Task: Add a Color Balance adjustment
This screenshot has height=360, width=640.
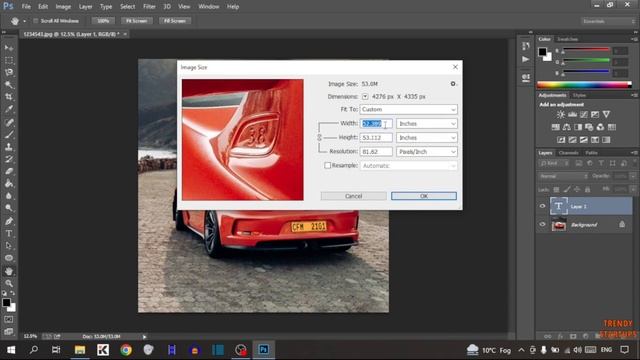Action: [x=567, y=127]
